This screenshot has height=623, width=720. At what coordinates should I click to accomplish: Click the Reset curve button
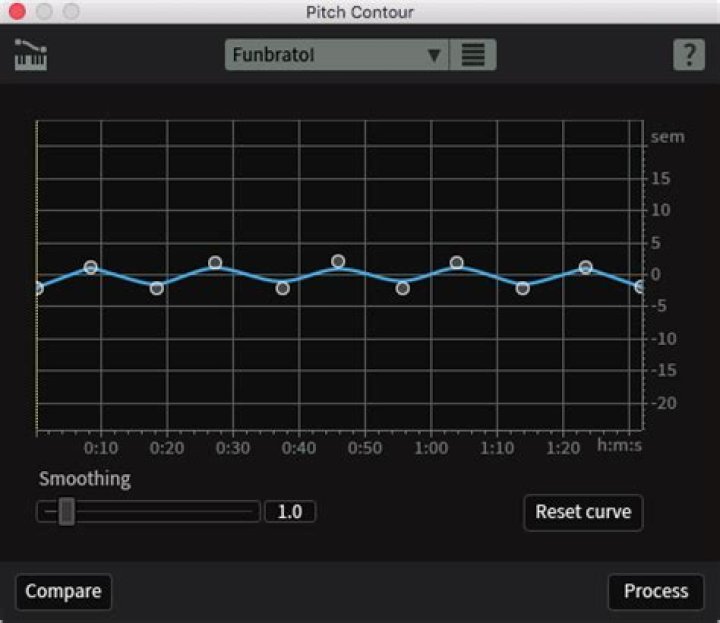coord(583,512)
